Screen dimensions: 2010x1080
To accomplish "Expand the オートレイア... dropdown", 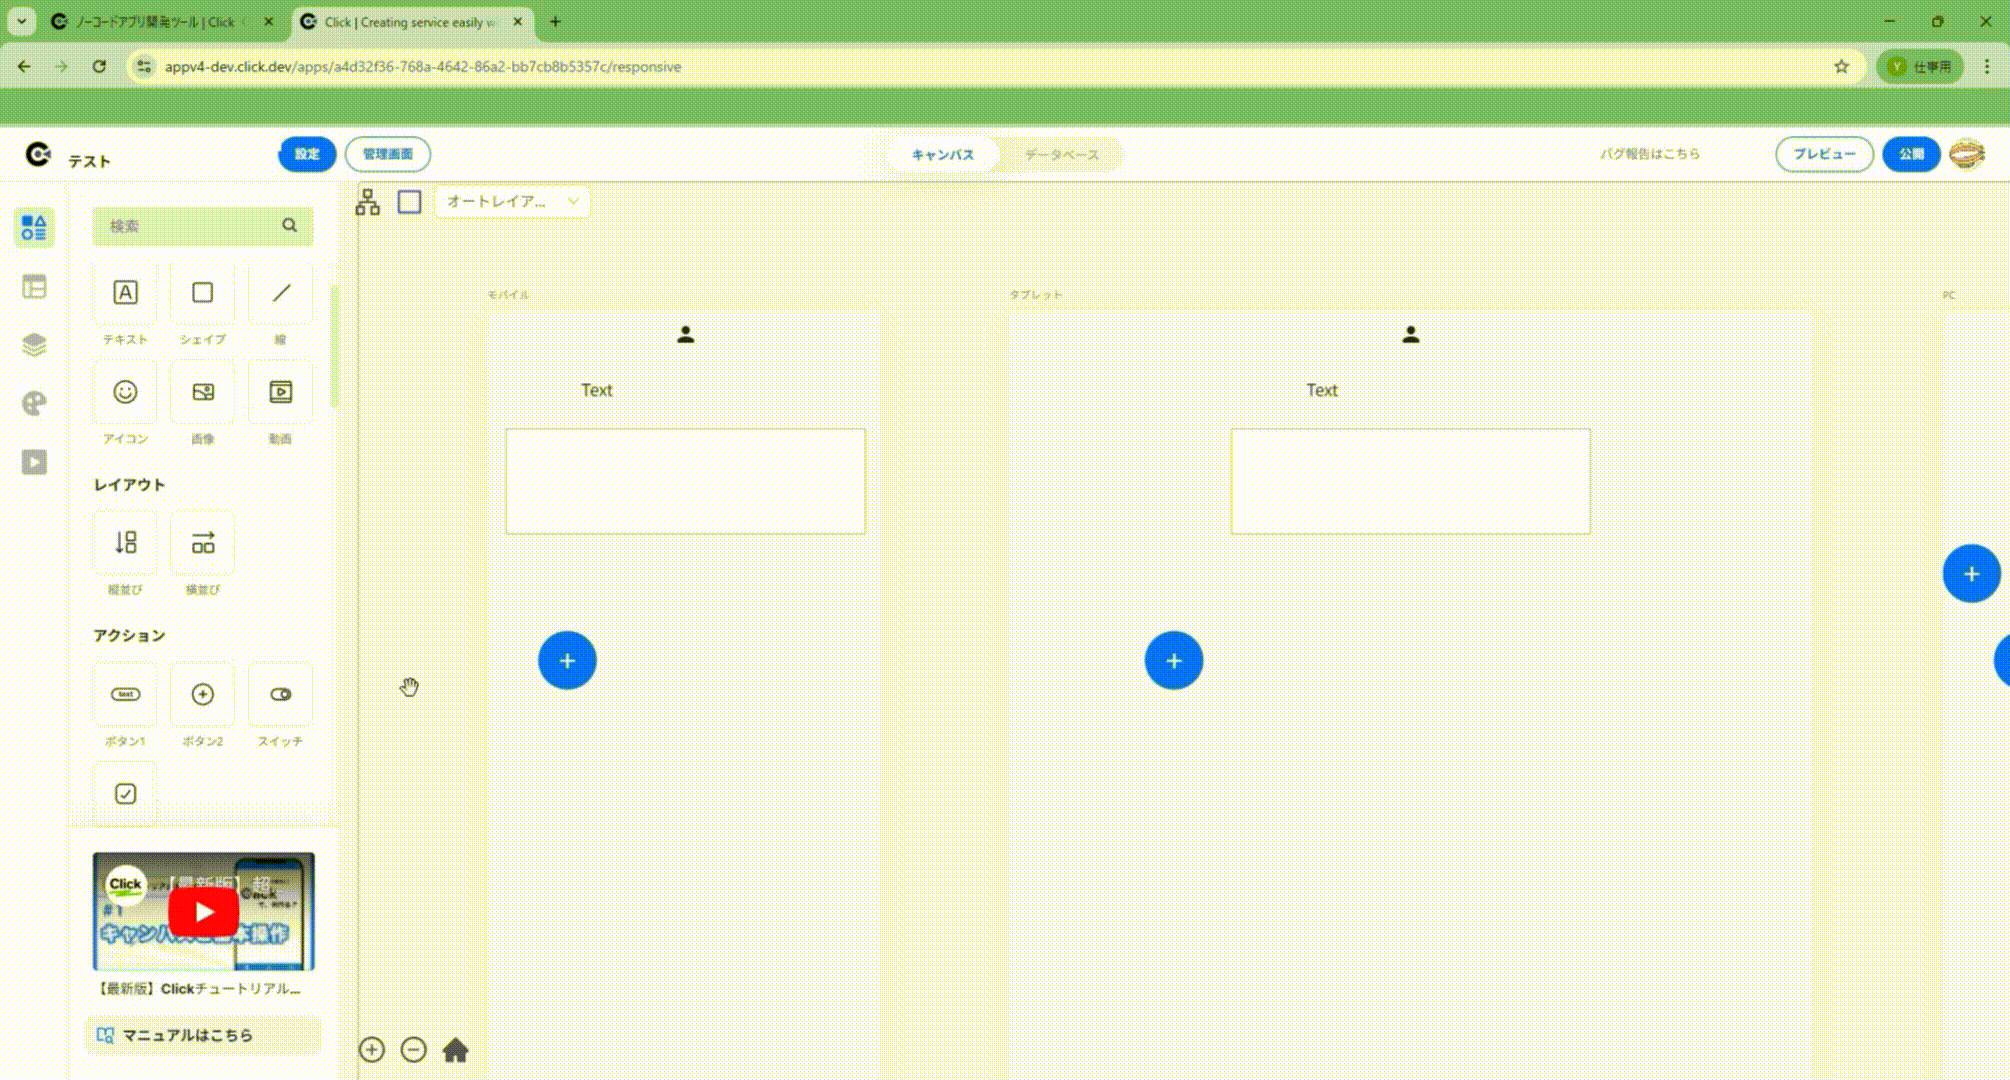I will 512,202.
